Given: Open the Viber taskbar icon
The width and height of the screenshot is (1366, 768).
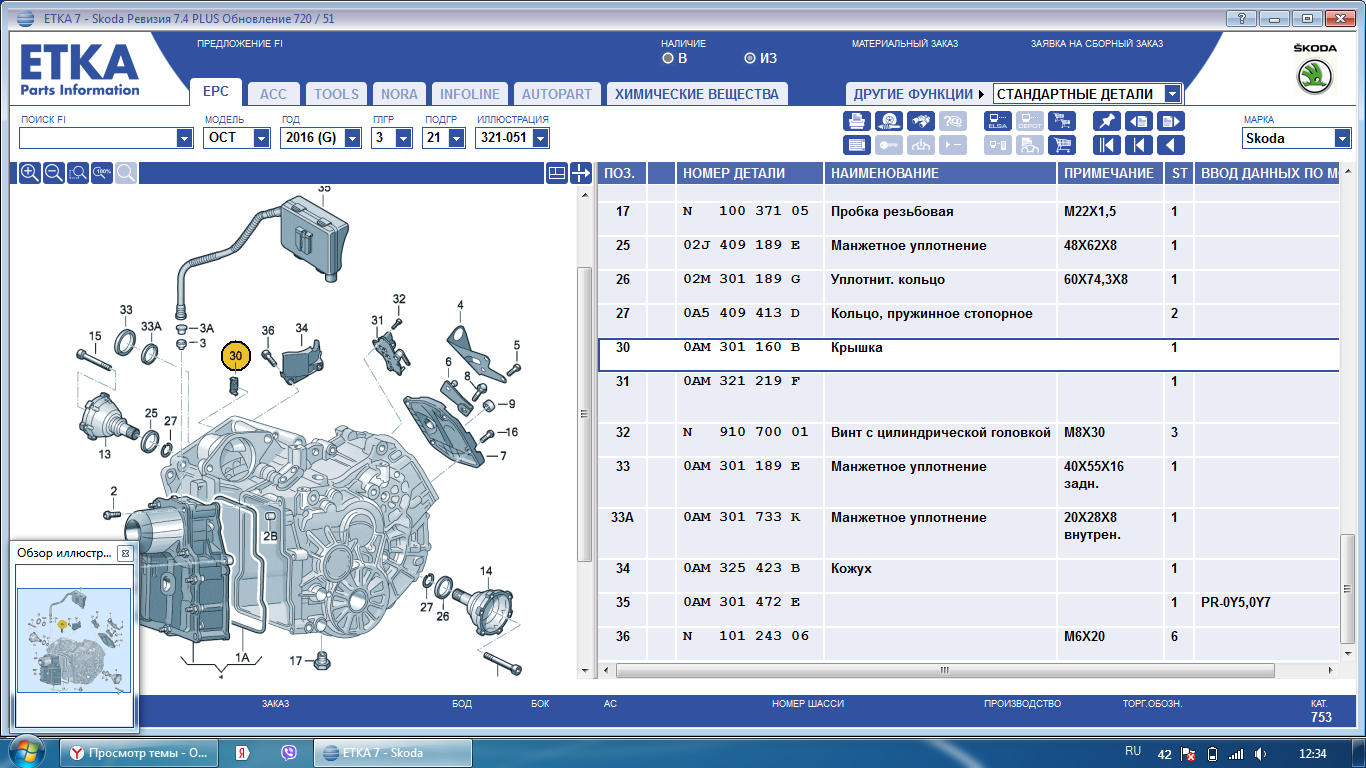Looking at the screenshot, I should tap(289, 753).
